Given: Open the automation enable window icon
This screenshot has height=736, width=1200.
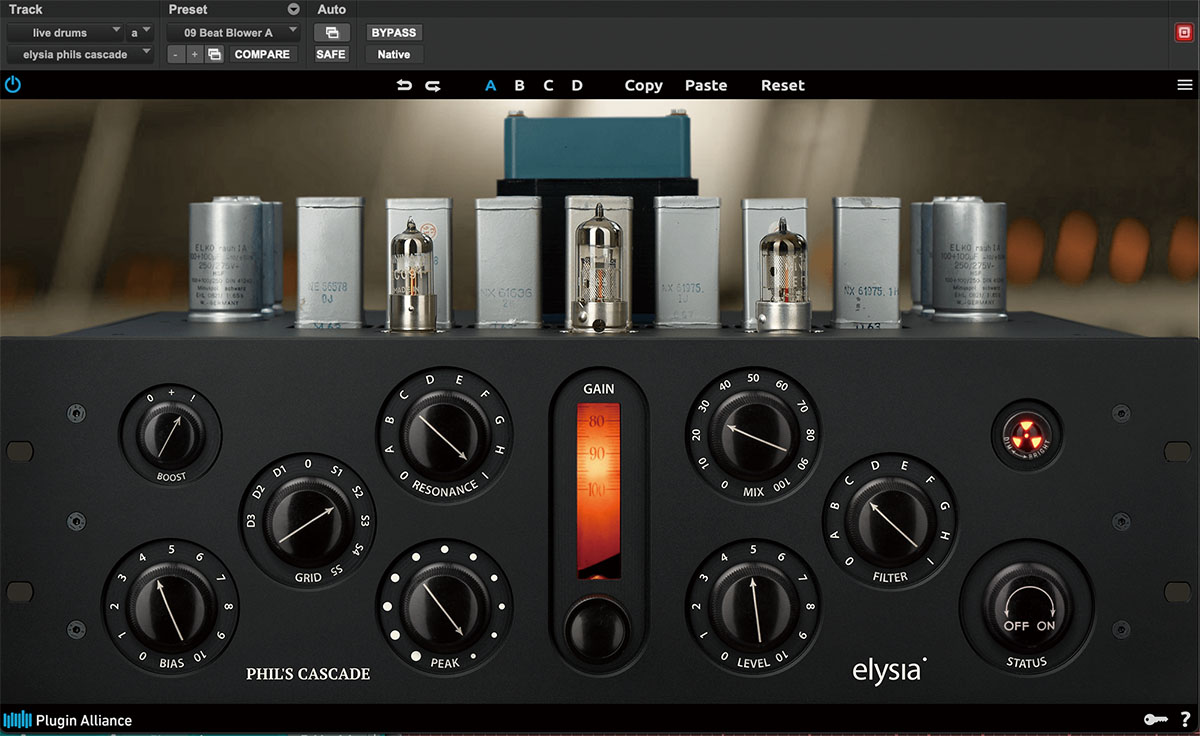Looking at the screenshot, I should click(x=332, y=33).
